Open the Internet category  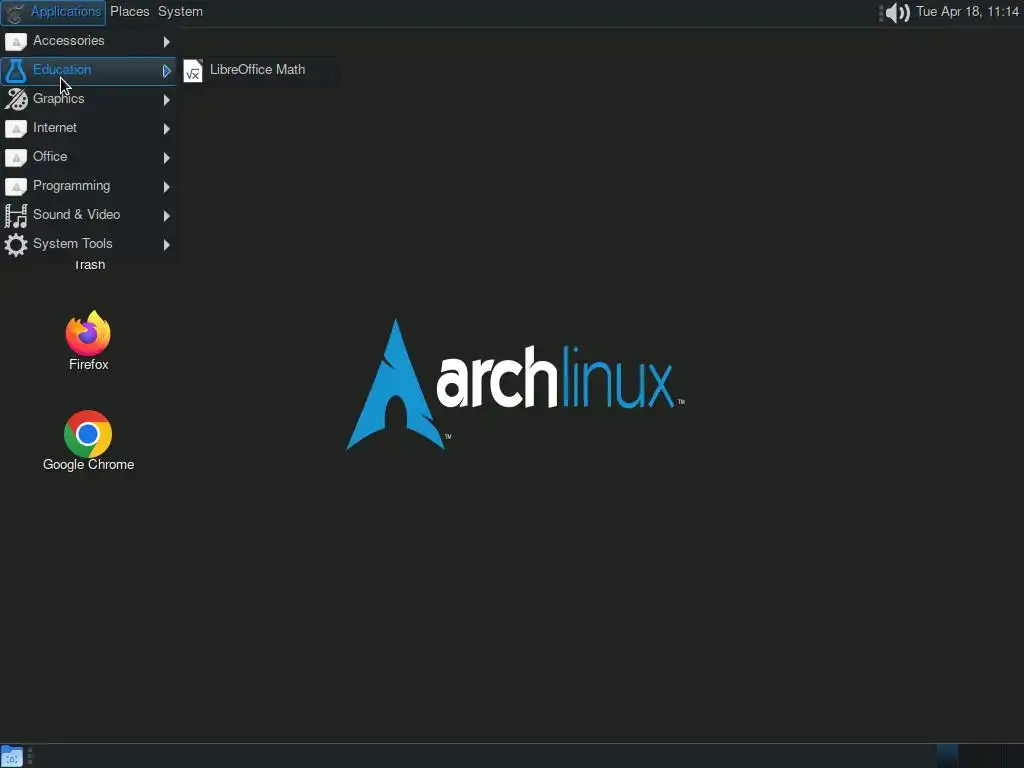[x=88, y=128]
